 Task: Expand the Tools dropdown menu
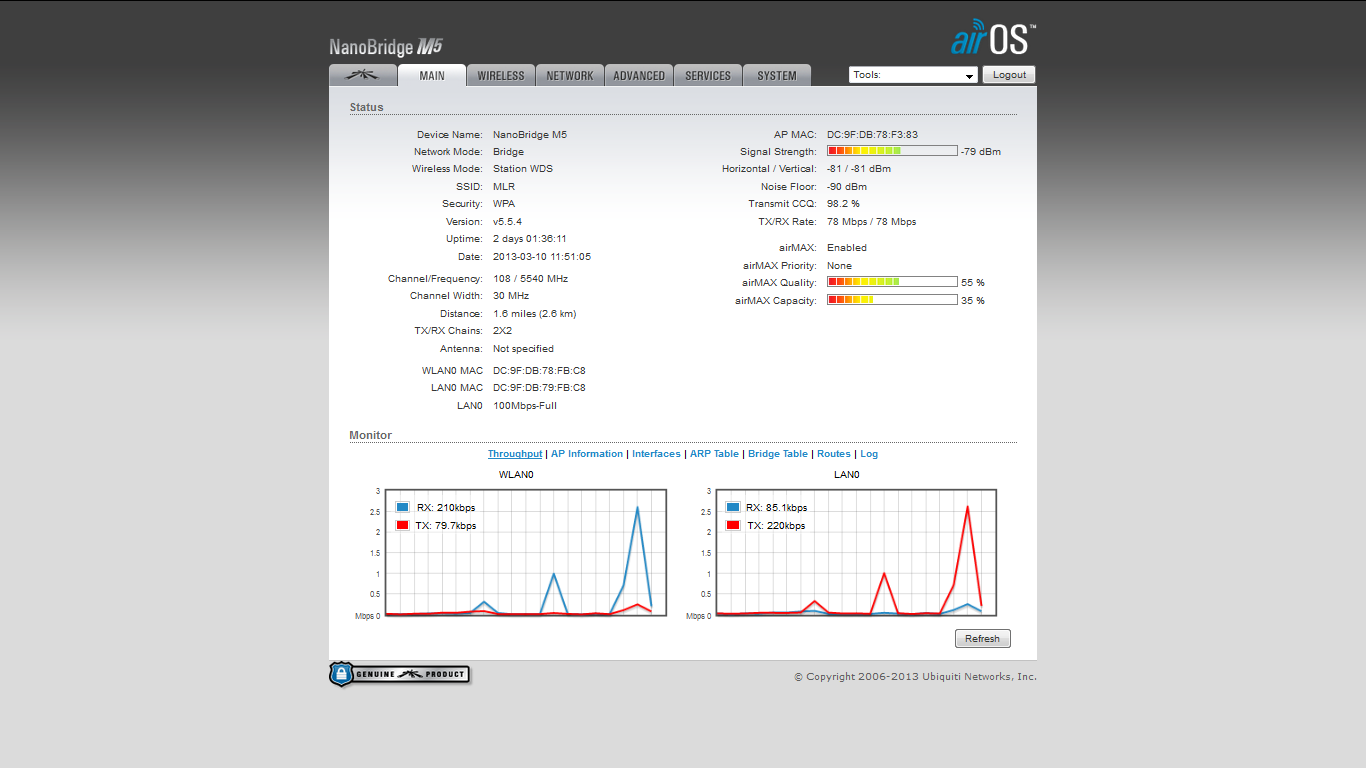[x=913, y=75]
